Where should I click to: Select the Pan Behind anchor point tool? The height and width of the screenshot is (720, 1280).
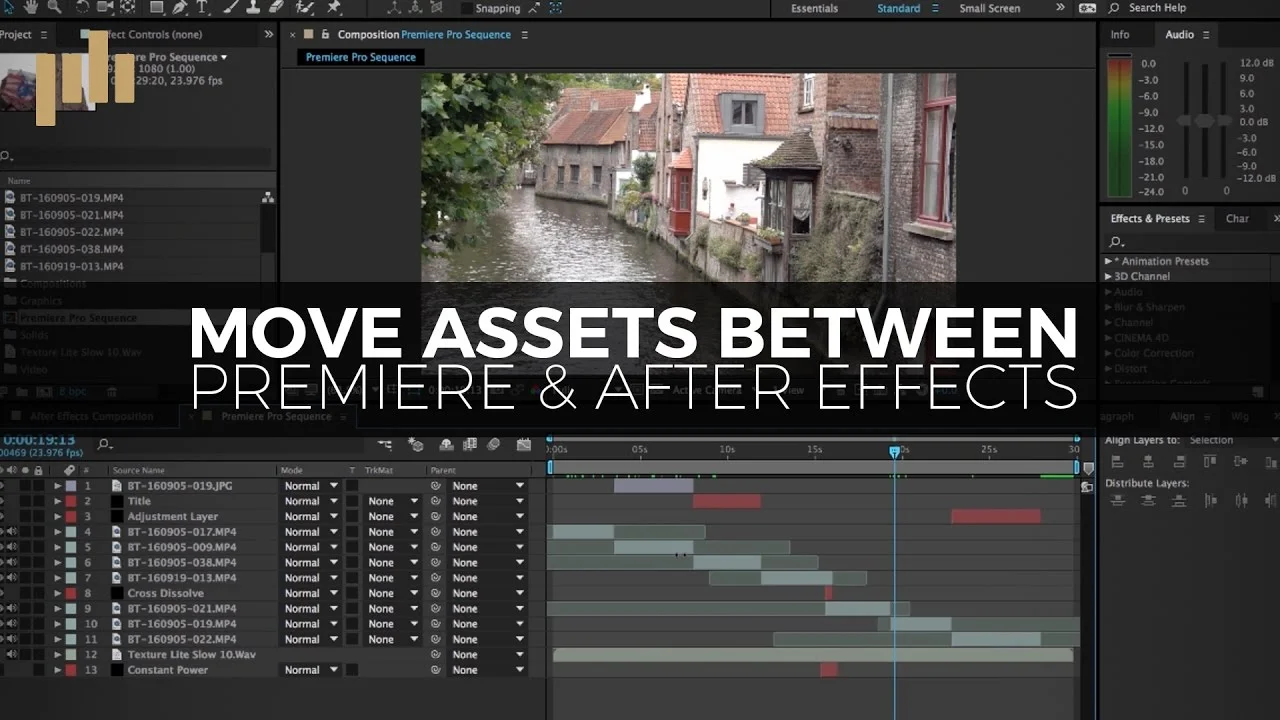[128, 7]
